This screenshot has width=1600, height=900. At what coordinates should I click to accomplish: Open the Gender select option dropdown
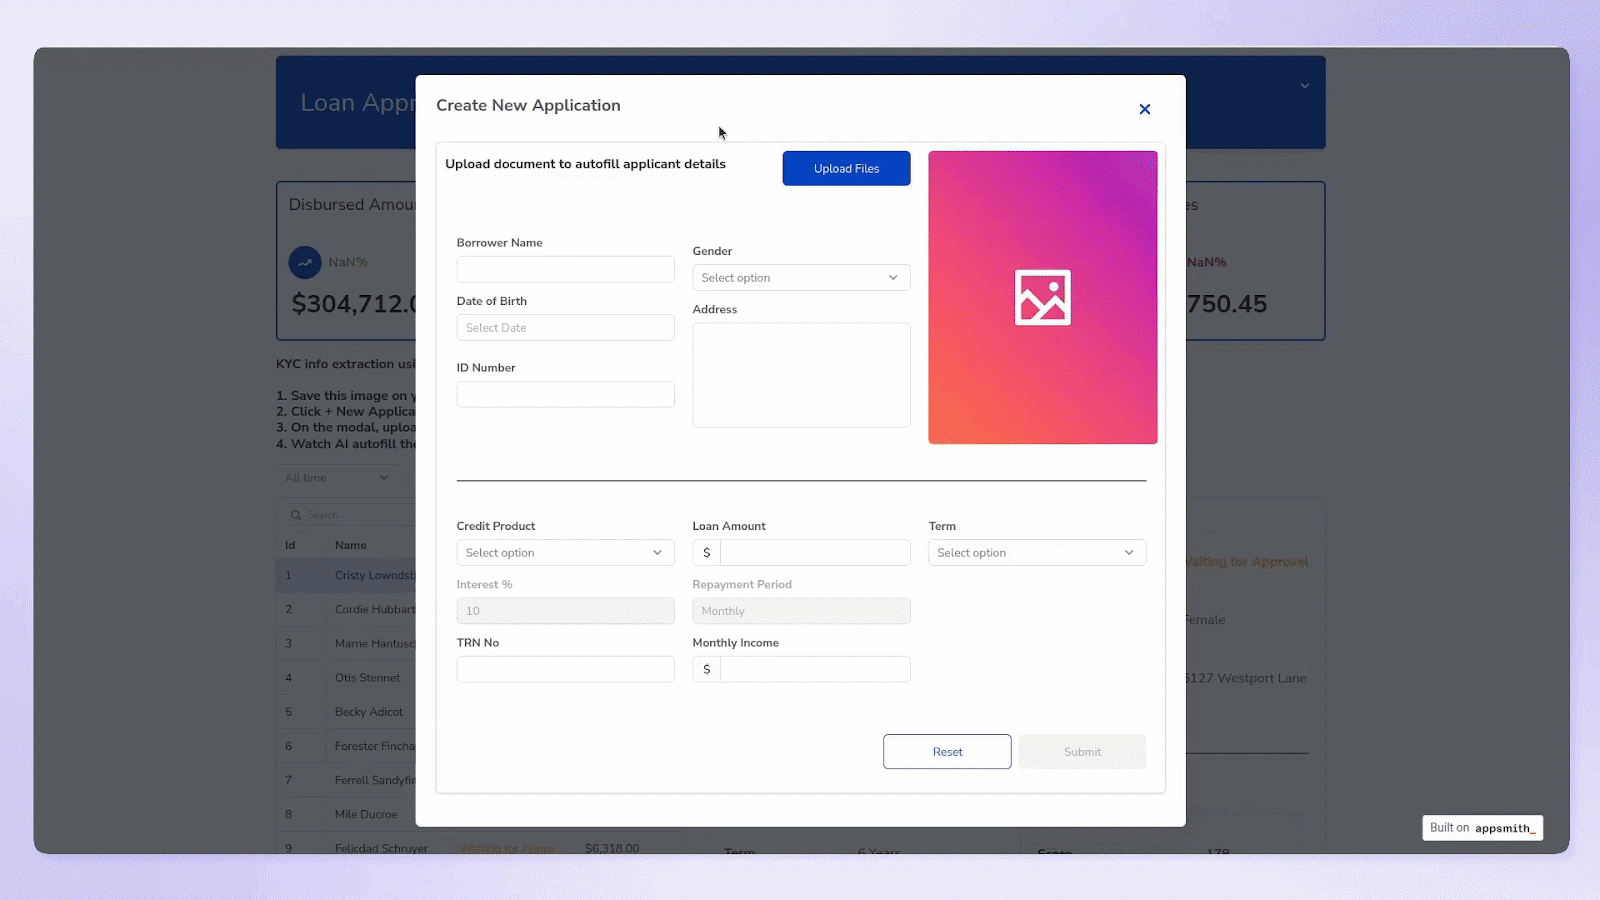[800, 277]
